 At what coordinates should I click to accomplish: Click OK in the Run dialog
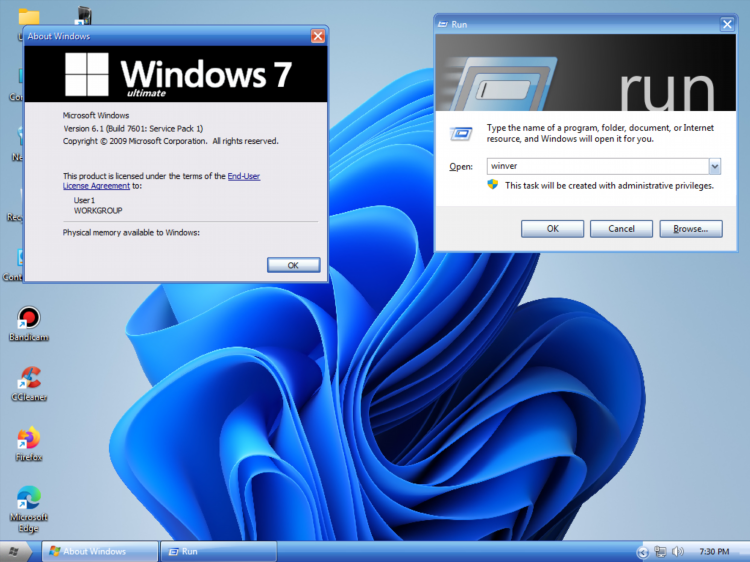(552, 229)
